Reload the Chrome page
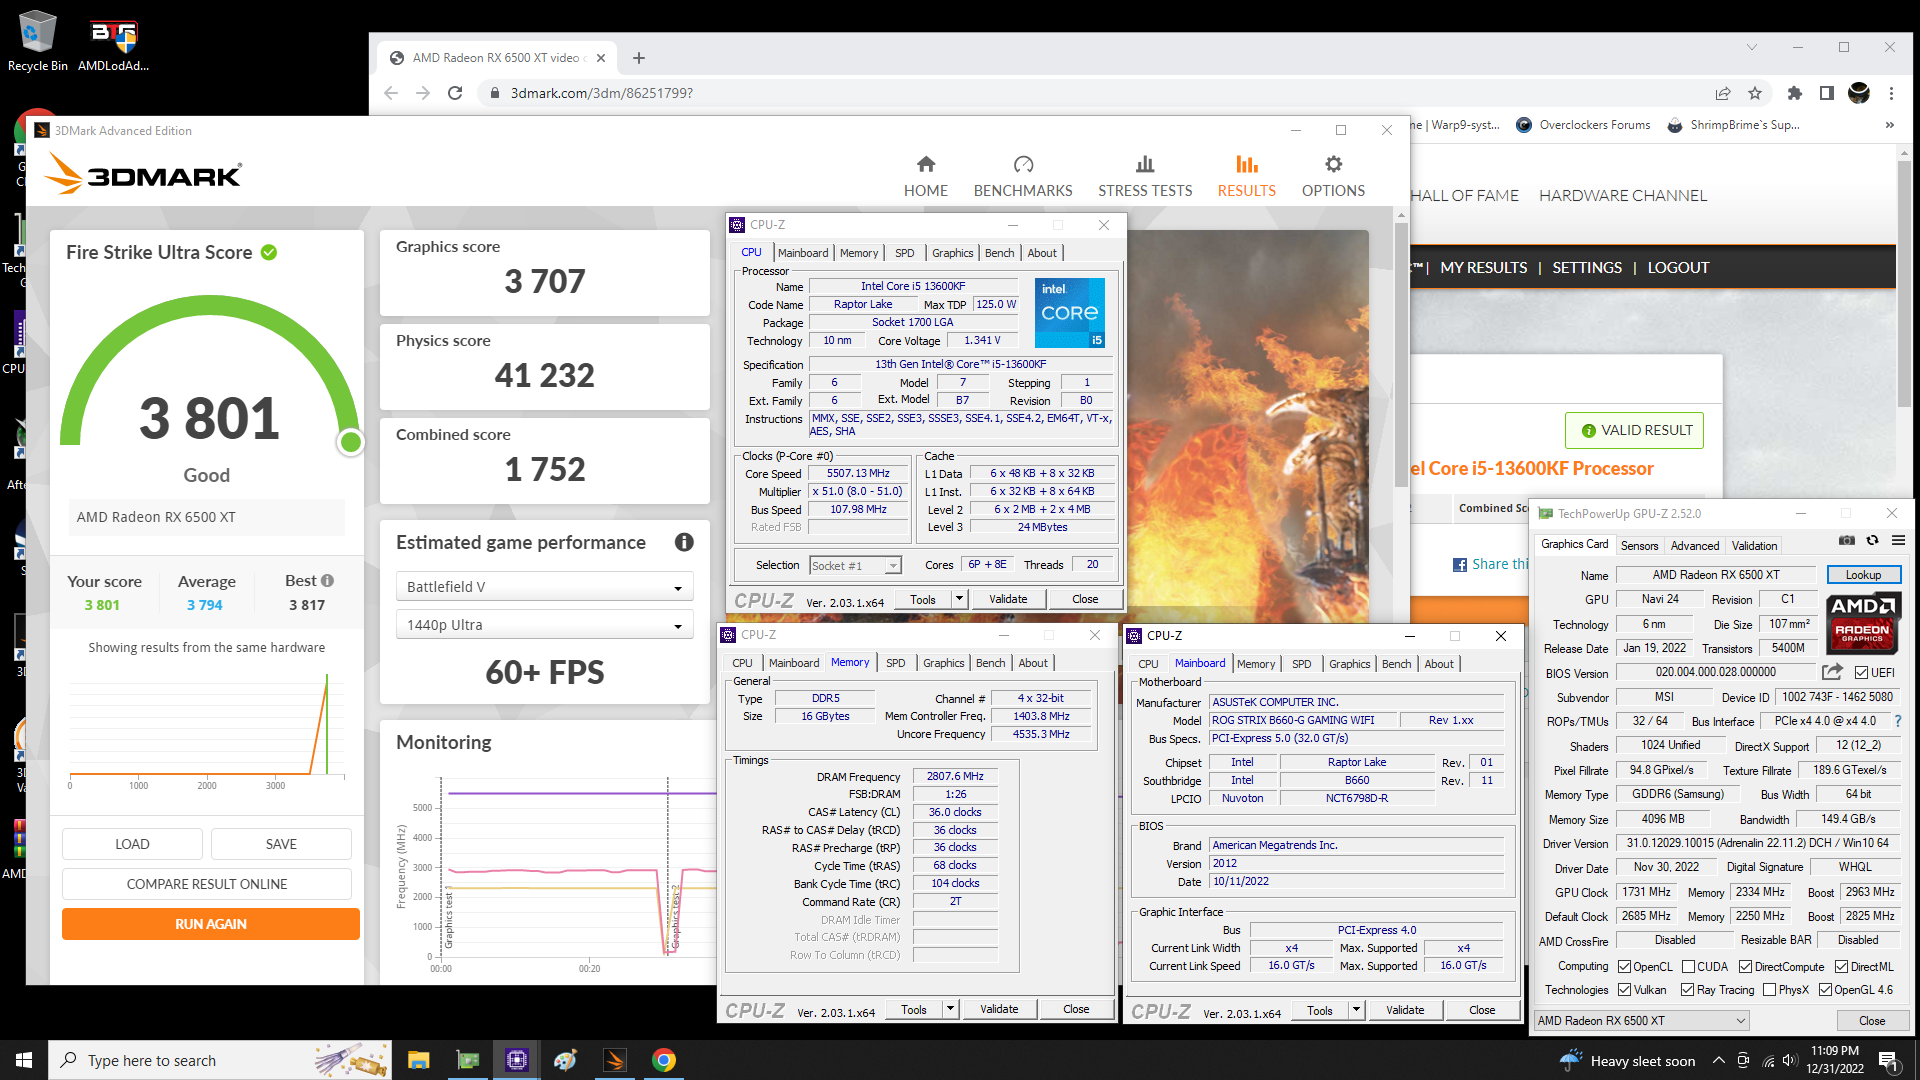The image size is (1920, 1080). coord(455,93)
